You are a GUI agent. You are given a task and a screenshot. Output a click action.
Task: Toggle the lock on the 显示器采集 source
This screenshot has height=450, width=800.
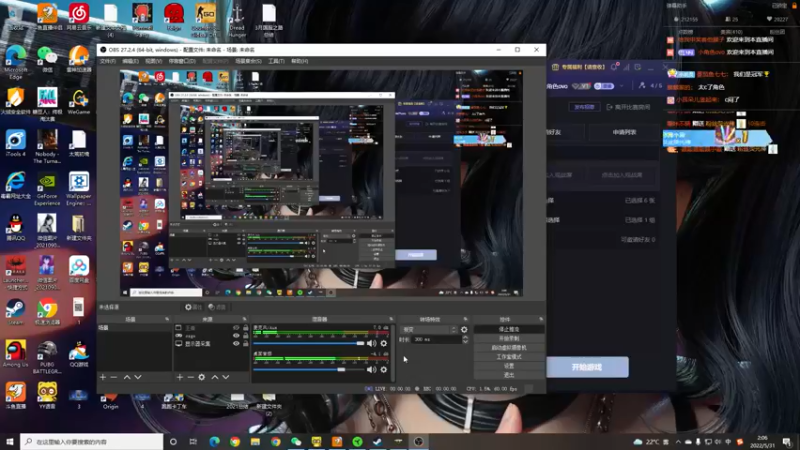tap(245, 344)
